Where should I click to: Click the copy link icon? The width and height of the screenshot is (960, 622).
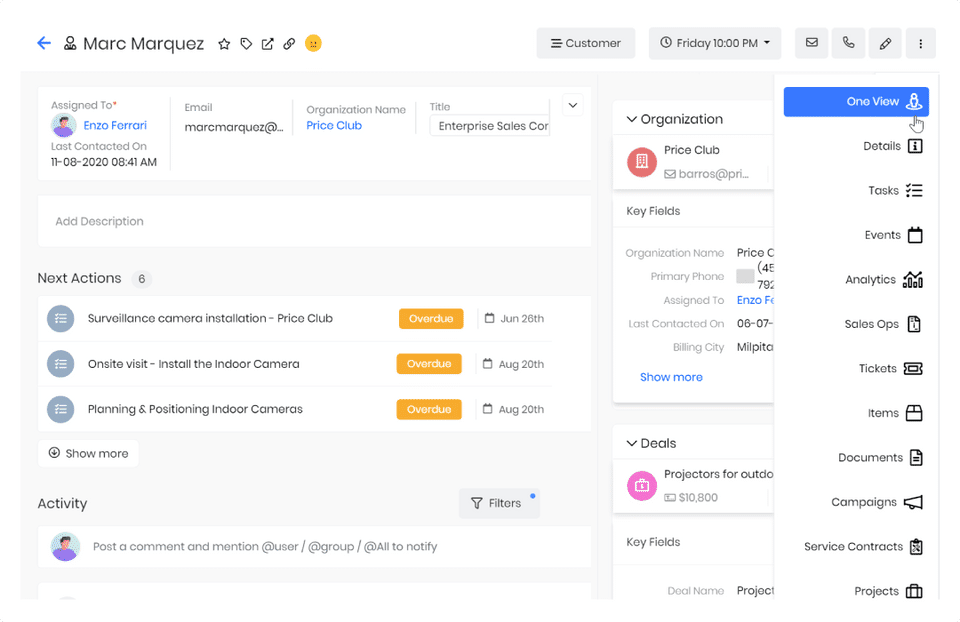click(289, 44)
